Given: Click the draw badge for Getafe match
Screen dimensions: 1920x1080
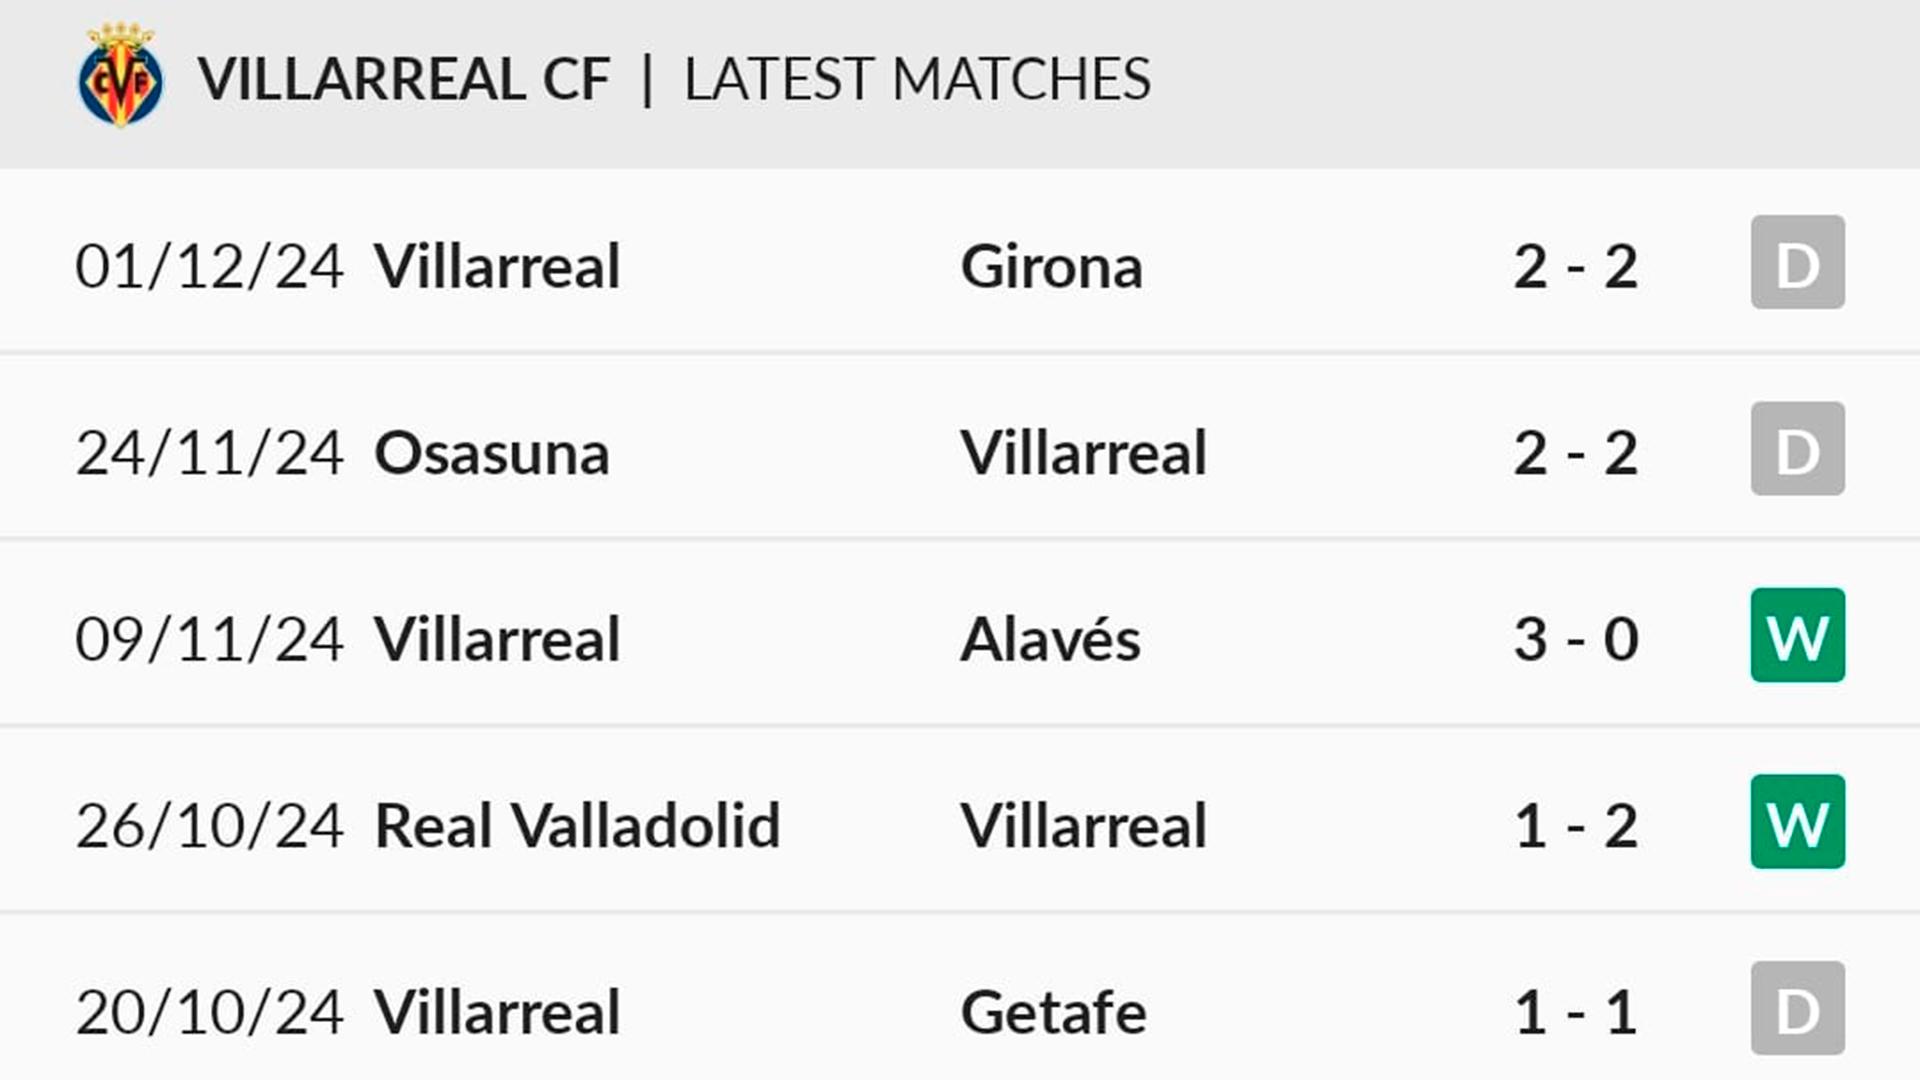Looking at the screenshot, I should coord(1797,1008).
